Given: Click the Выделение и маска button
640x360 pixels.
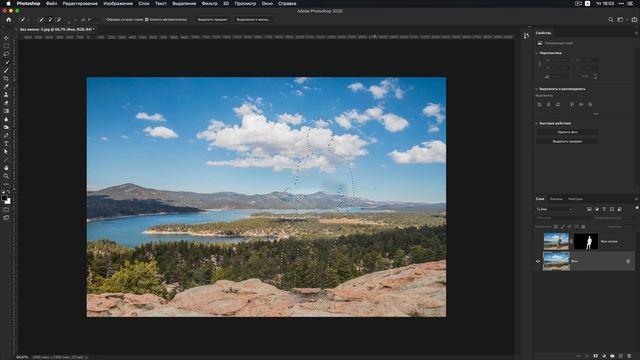Looking at the screenshot, I should point(253,20).
